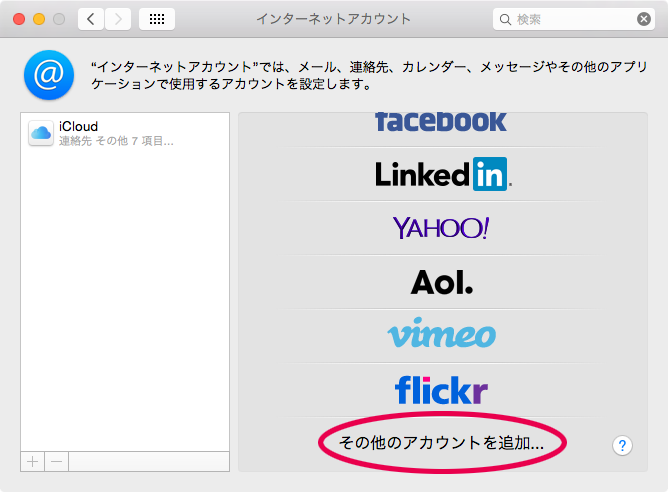Select the iCloud account row
The image size is (668, 492).
(125, 133)
